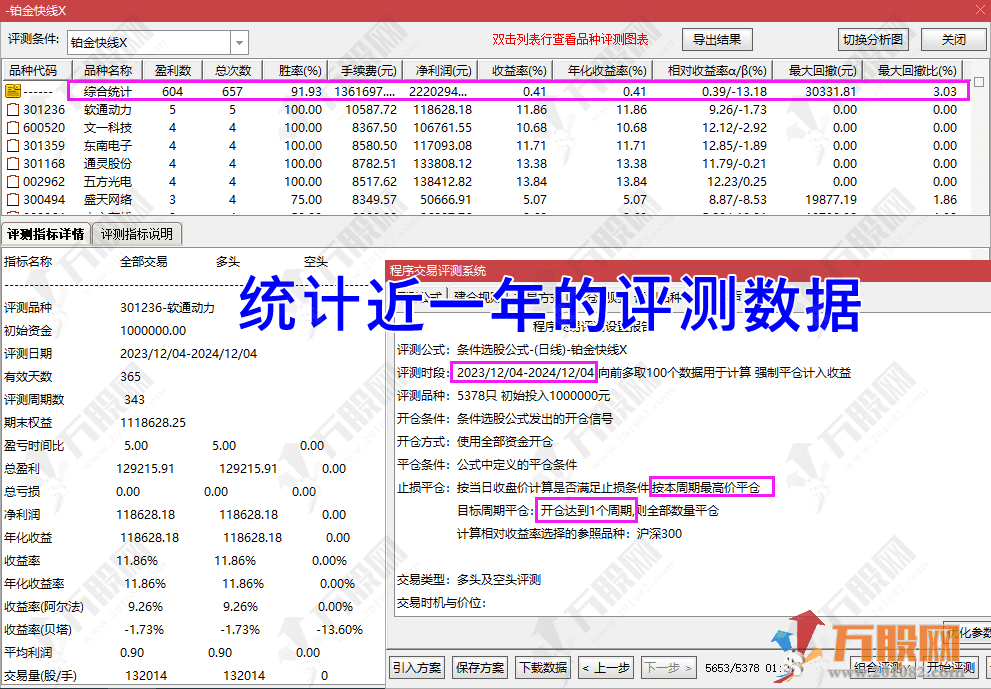
Task: Select the 东南电子 row name
Action: click(x=108, y=145)
